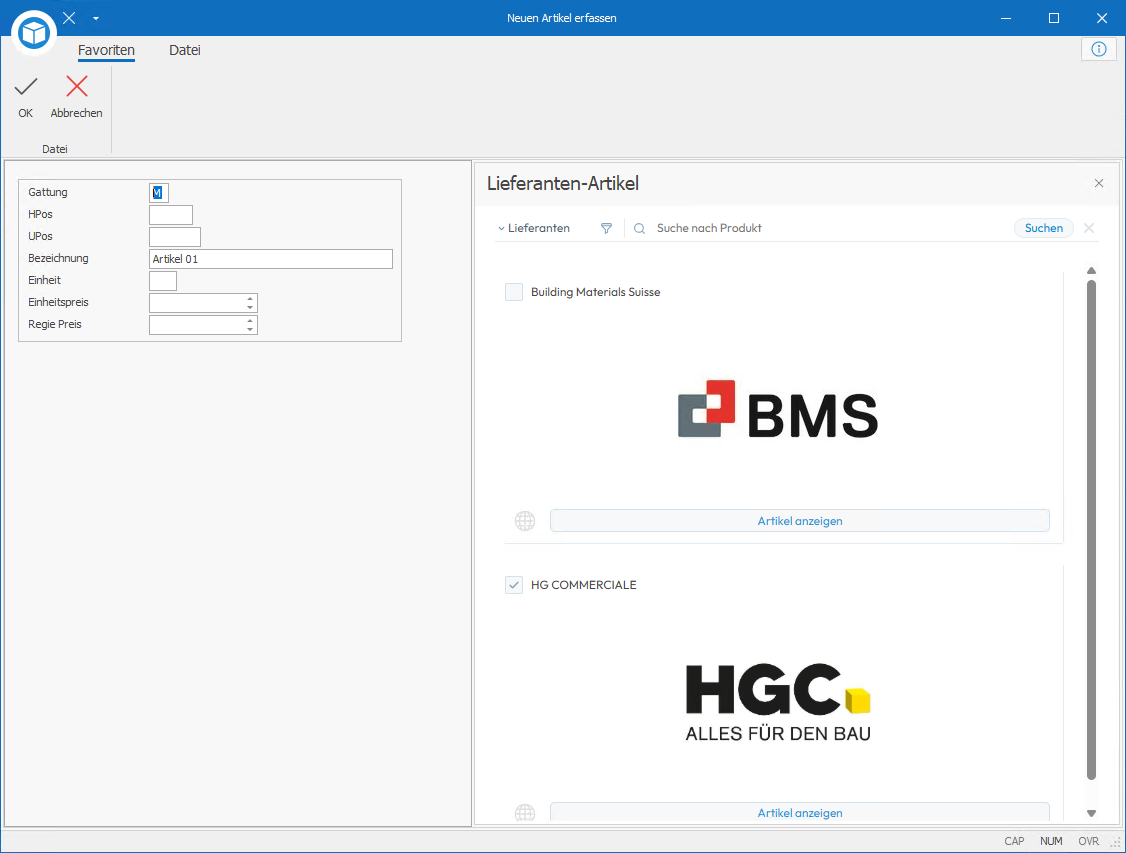The height and width of the screenshot is (853, 1126).
Task: Click the HGC logo thumbnail
Action: [778, 701]
